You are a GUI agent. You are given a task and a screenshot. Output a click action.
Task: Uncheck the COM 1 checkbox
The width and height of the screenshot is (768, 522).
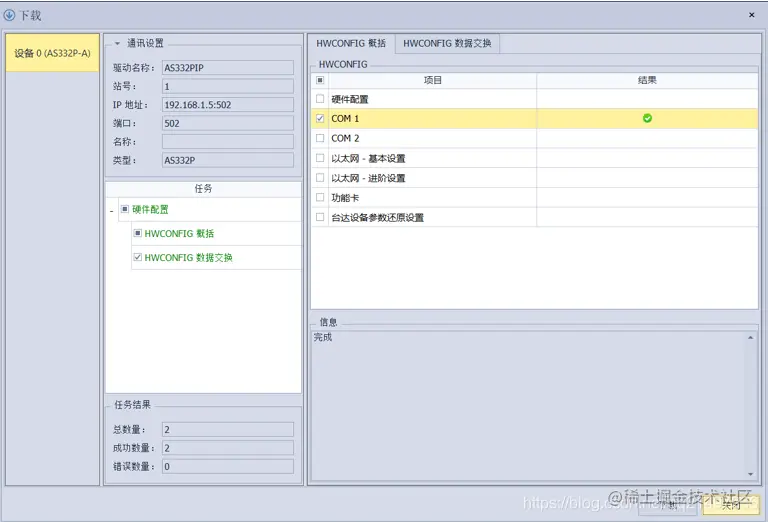click(x=320, y=119)
